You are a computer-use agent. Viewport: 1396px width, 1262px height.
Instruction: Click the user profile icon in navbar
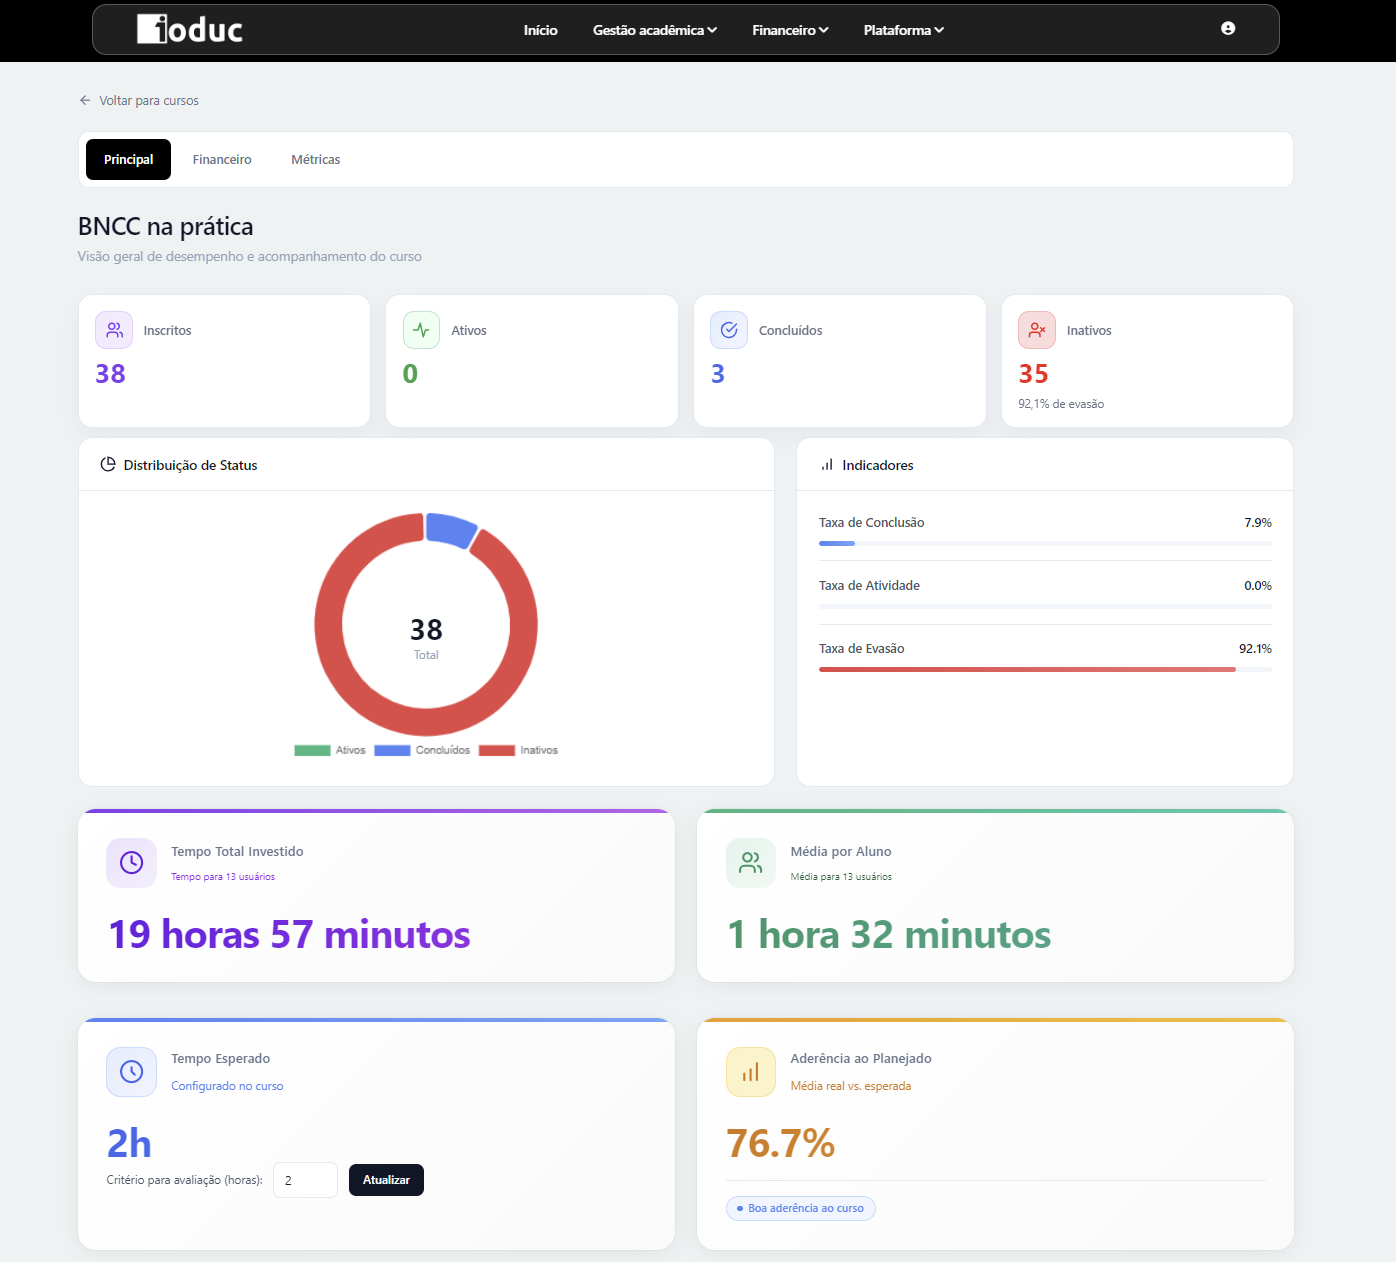[x=1227, y=29]
